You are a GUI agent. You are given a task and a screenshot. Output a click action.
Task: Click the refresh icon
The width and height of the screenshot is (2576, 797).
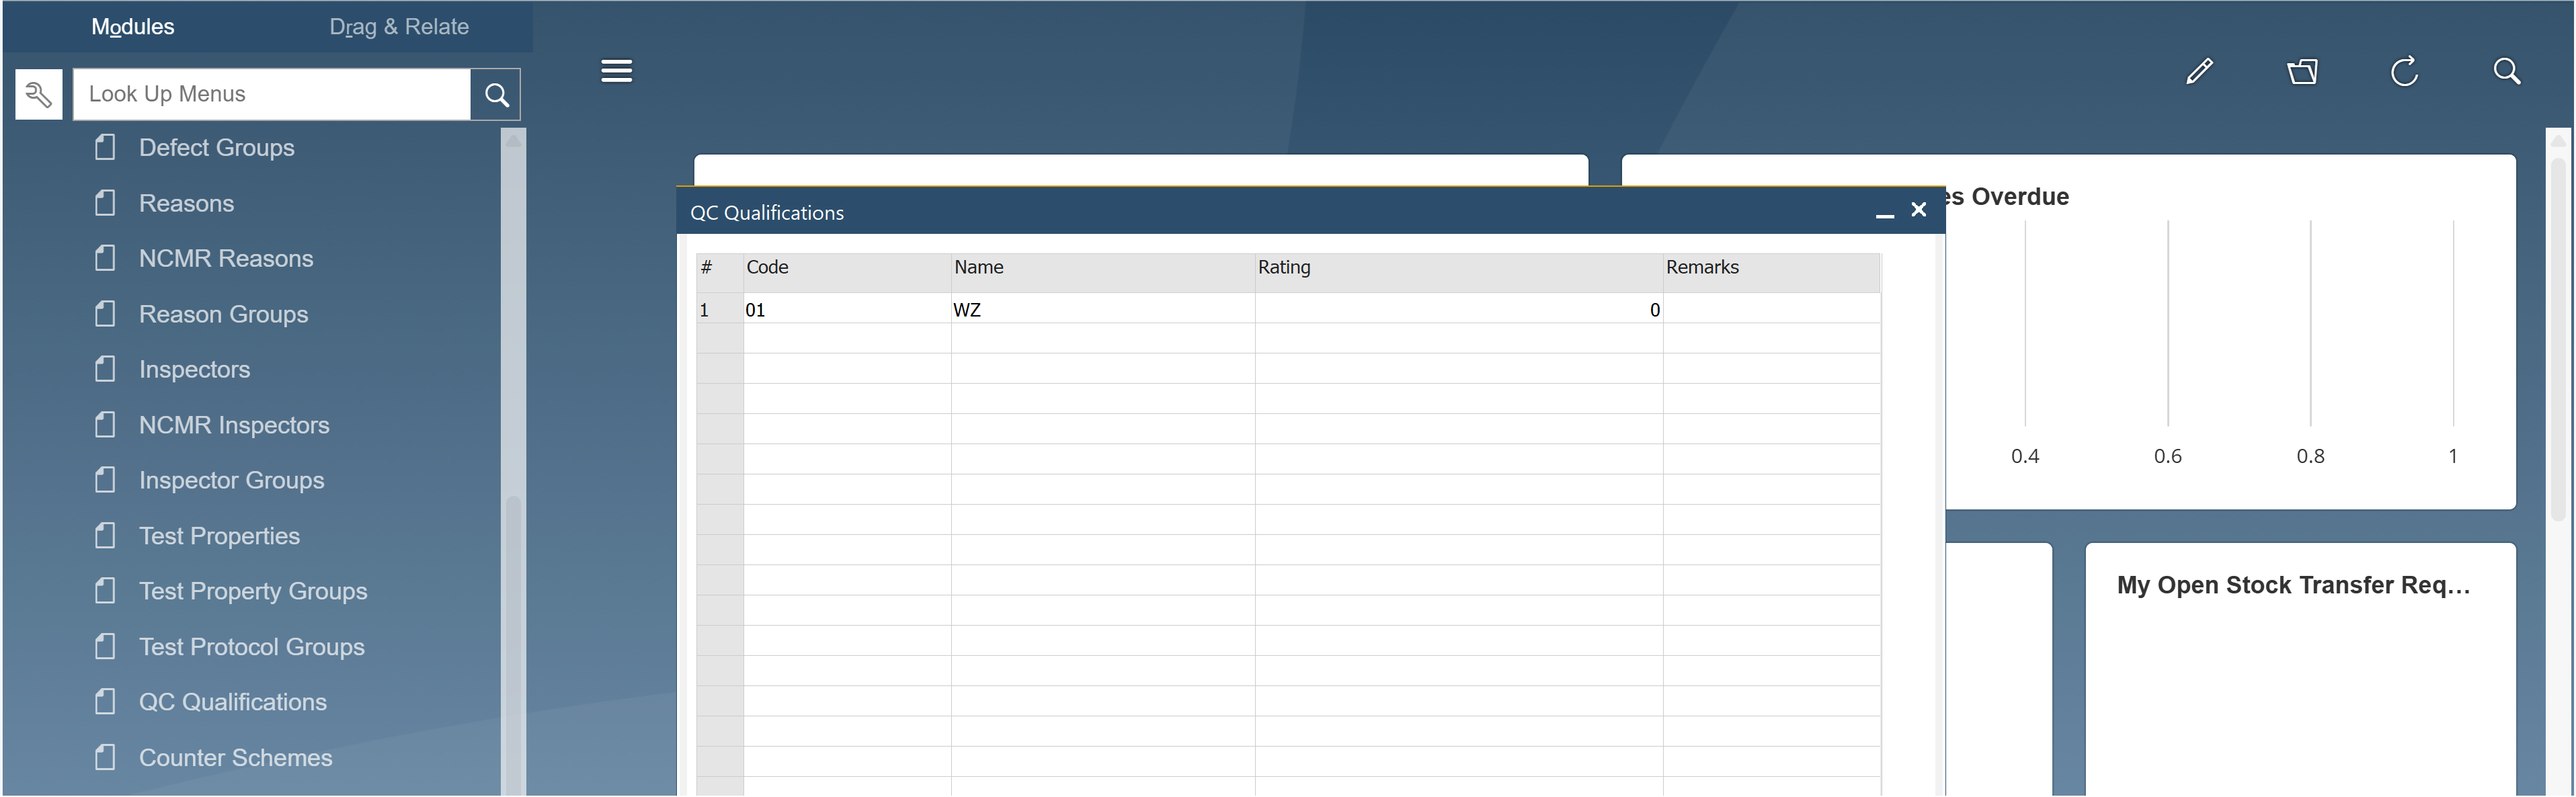point(2404,71)
